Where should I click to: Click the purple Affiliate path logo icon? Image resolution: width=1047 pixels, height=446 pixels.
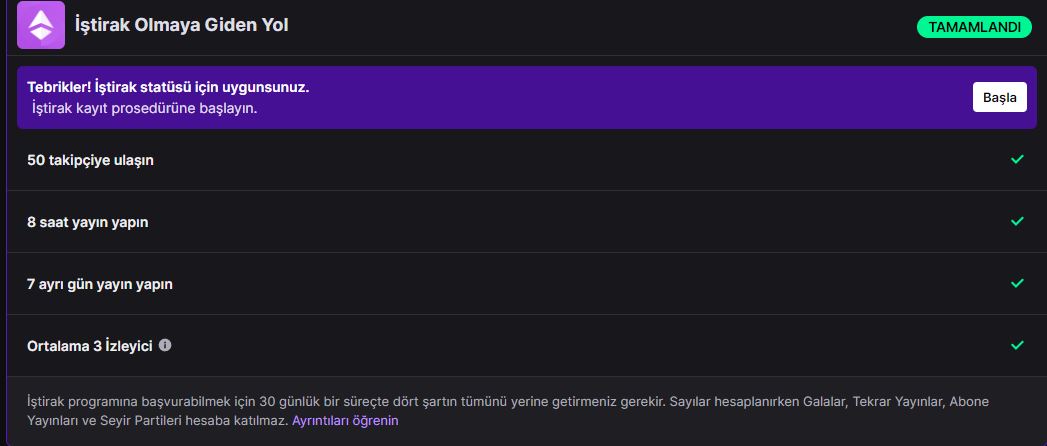click(40, 26)
